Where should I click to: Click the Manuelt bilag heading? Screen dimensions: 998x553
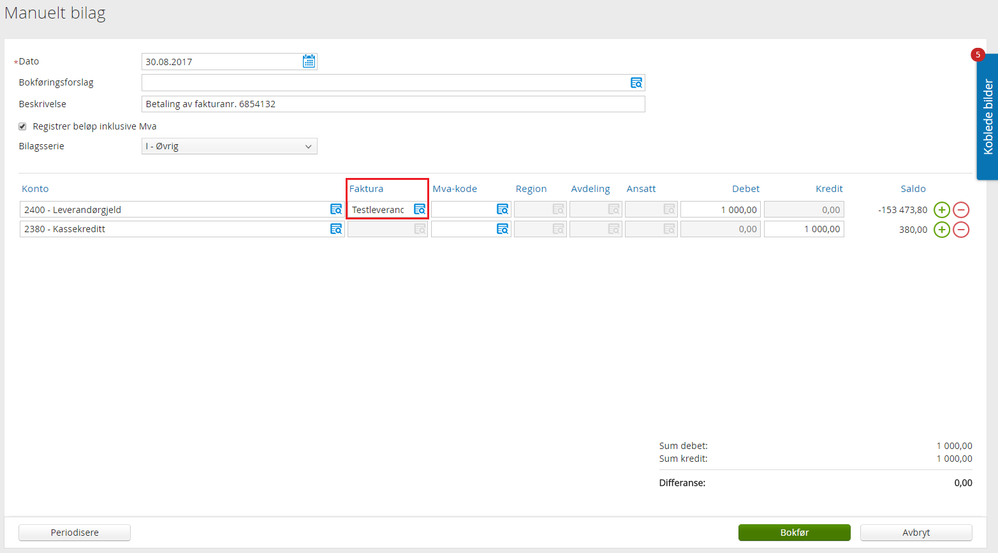point(55,13)
